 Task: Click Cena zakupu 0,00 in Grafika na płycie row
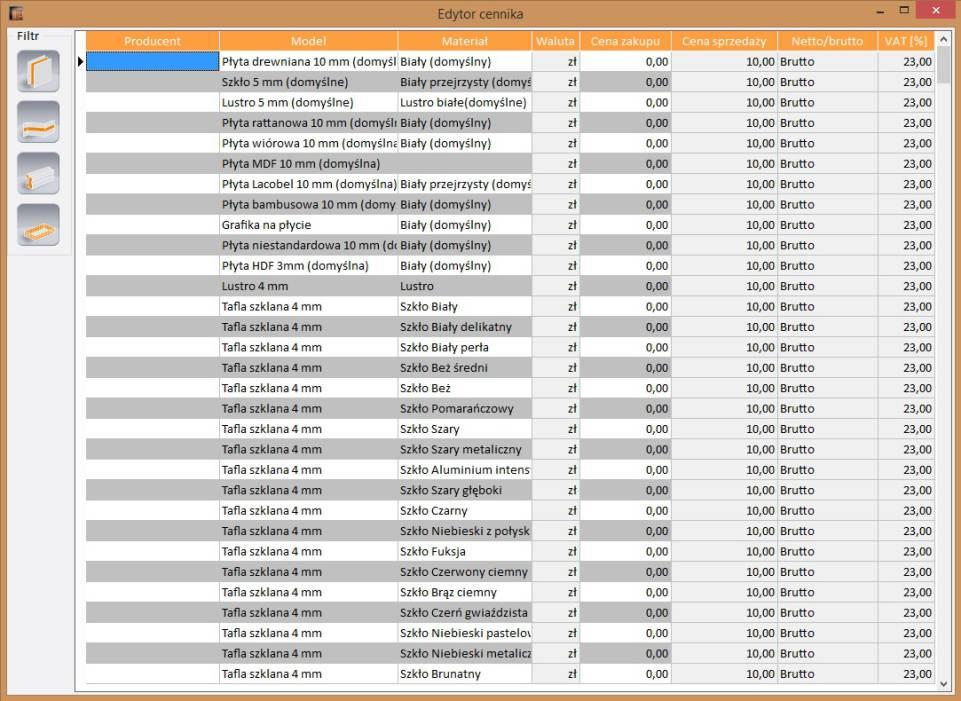pos(625,225)
